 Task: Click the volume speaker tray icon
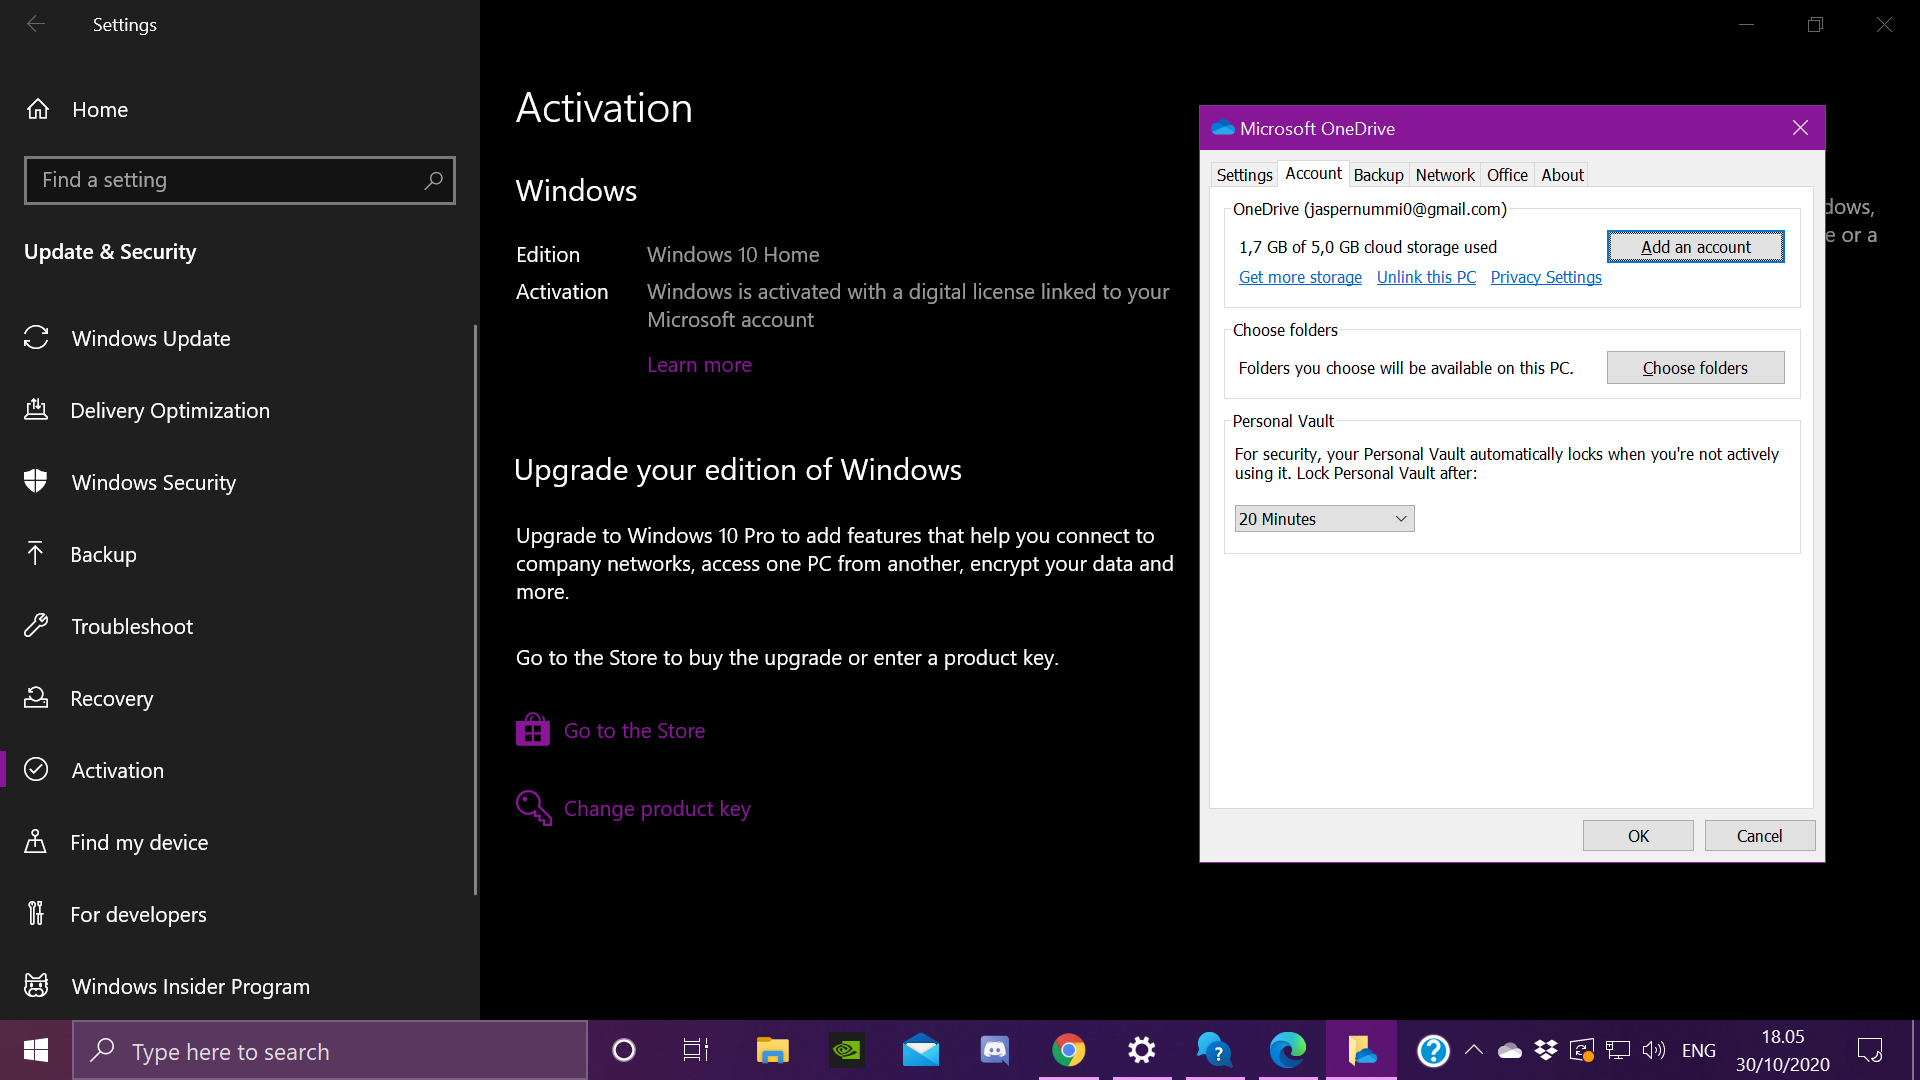pos(1654,1050)
